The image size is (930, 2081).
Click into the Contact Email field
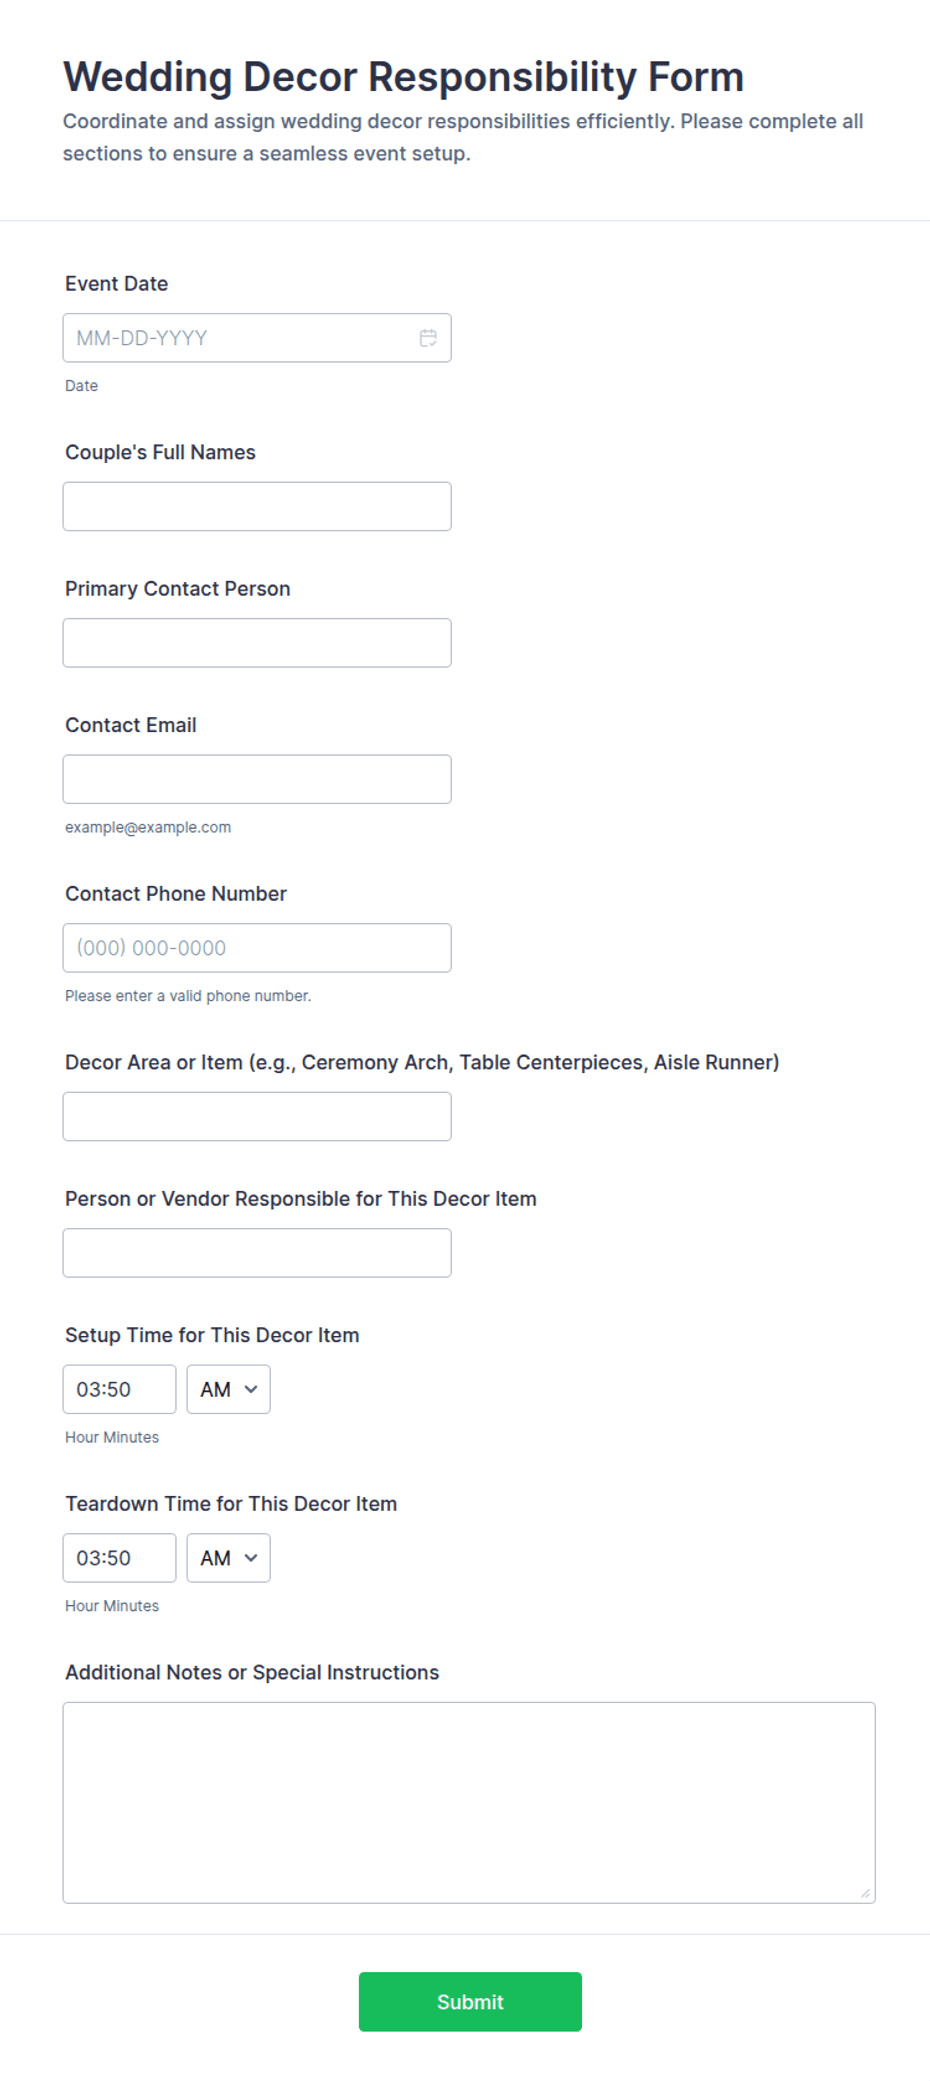pos(257,779)
